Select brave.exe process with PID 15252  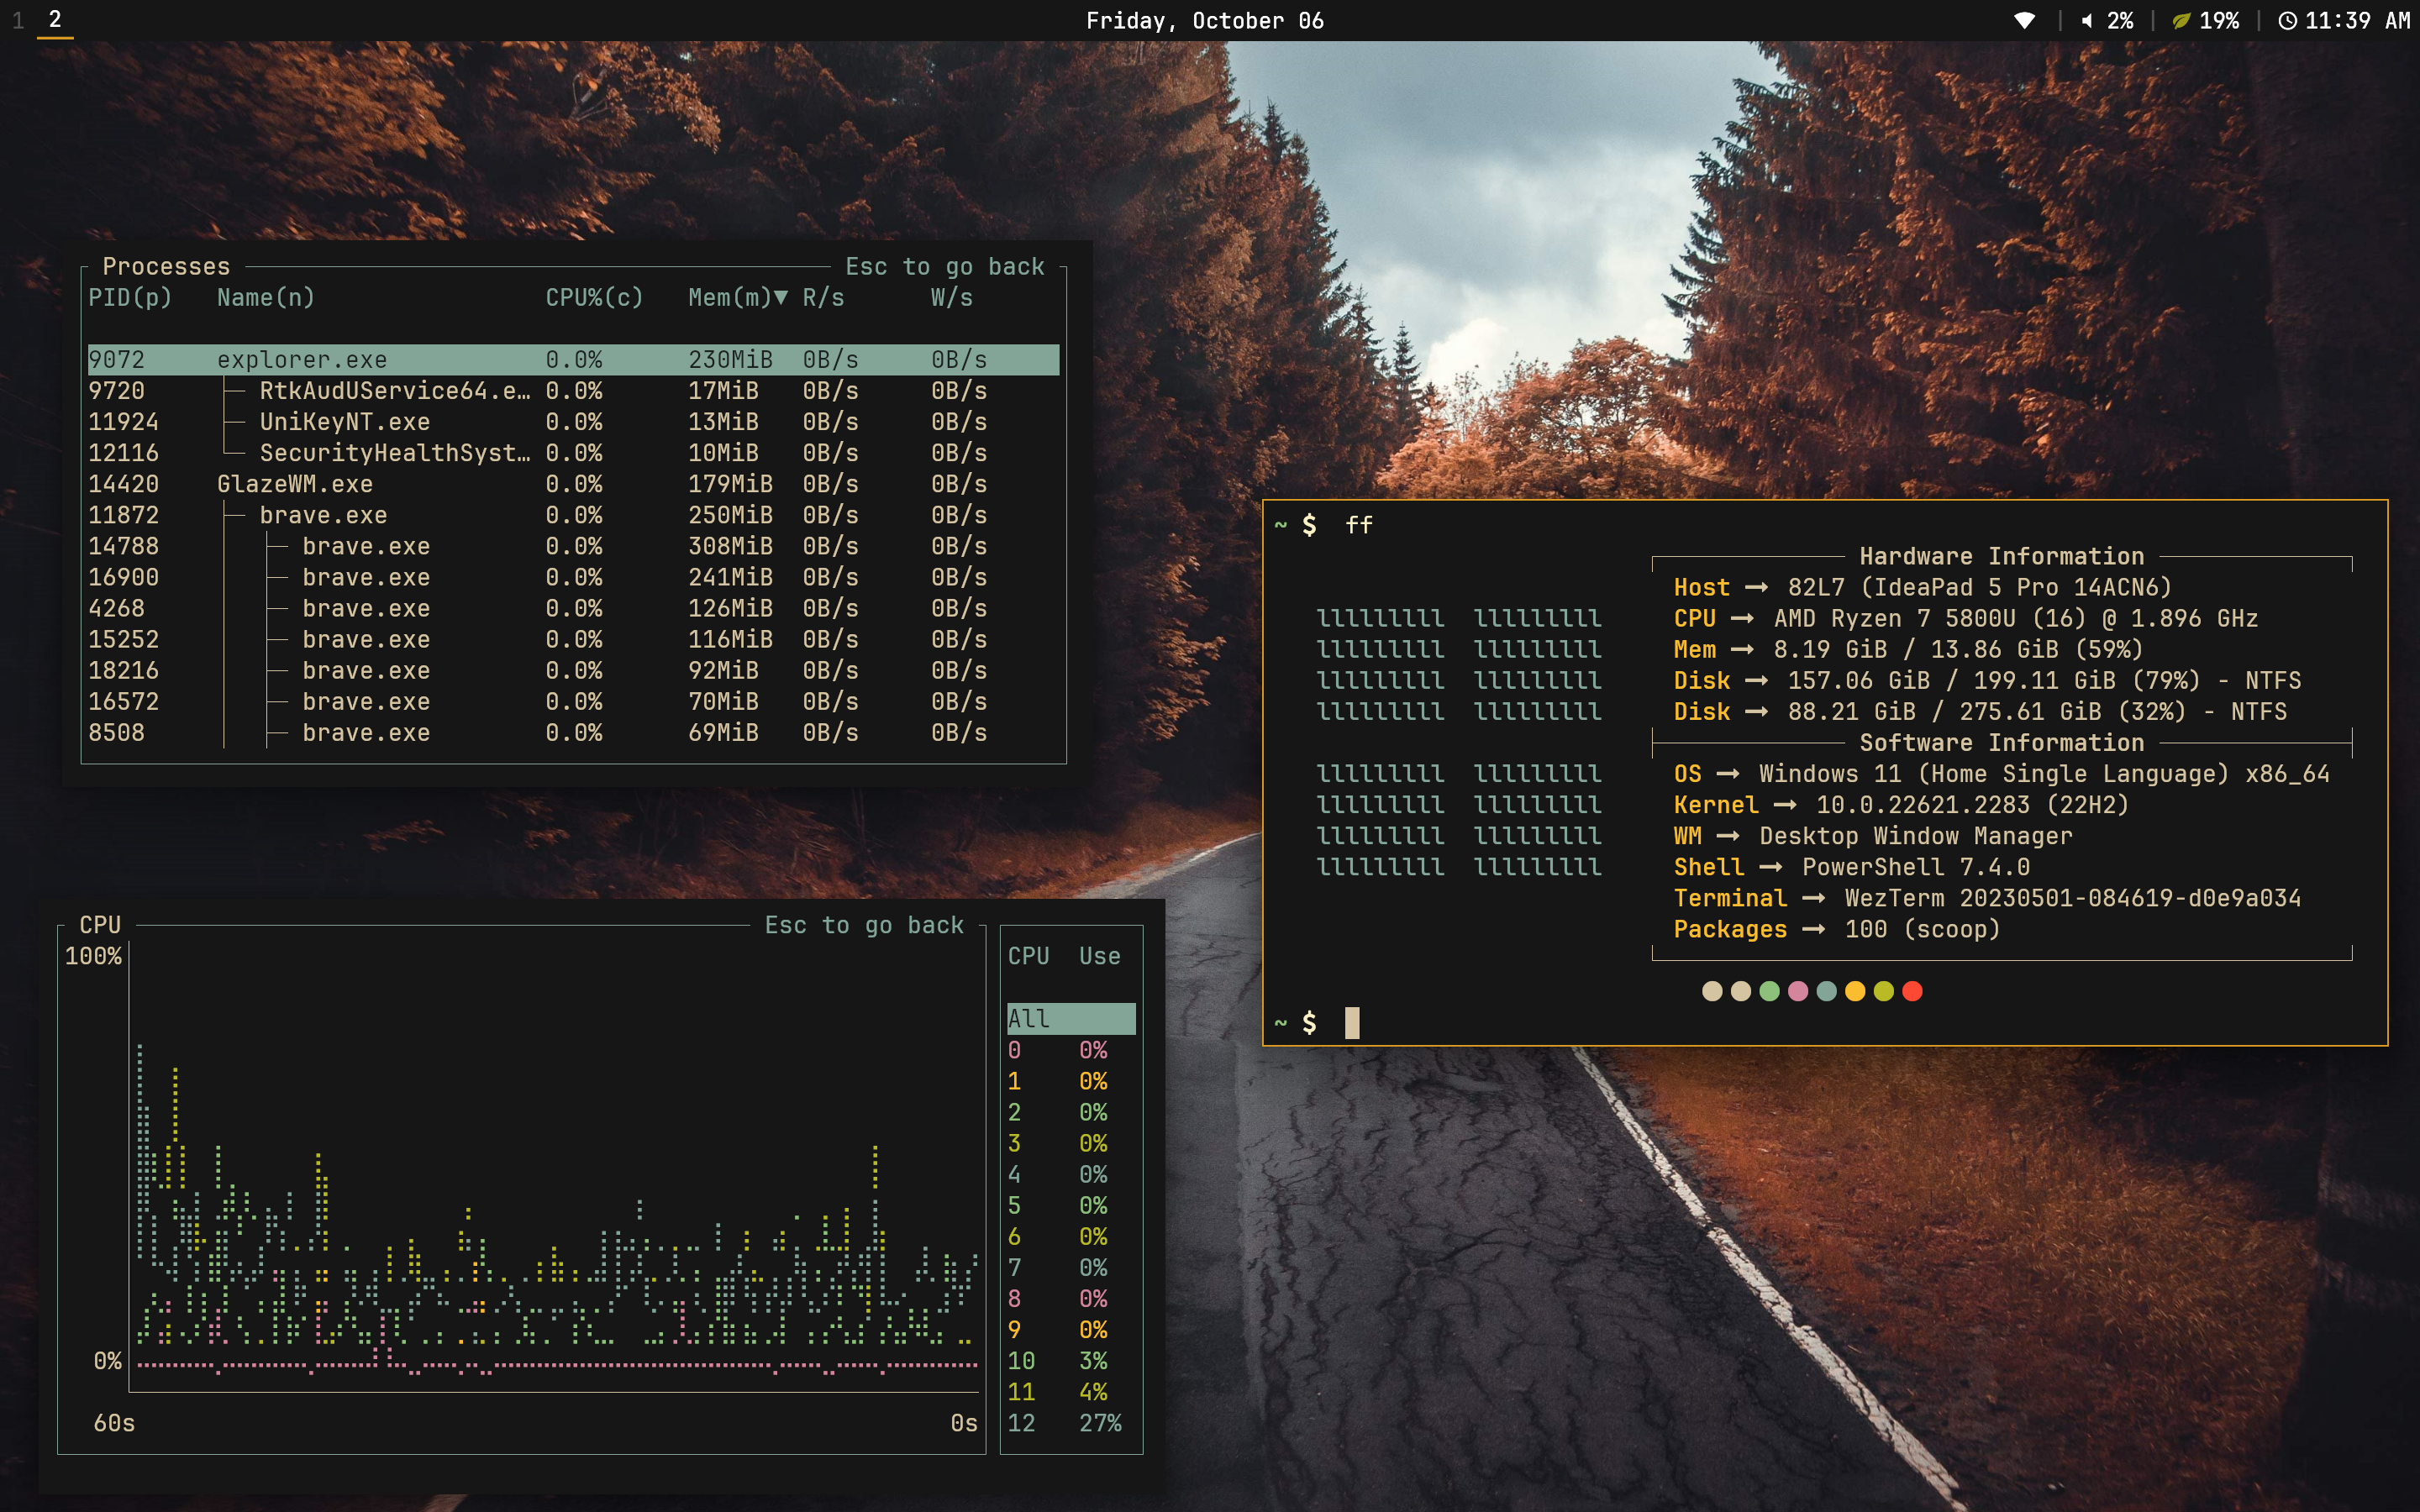[573, 639]
